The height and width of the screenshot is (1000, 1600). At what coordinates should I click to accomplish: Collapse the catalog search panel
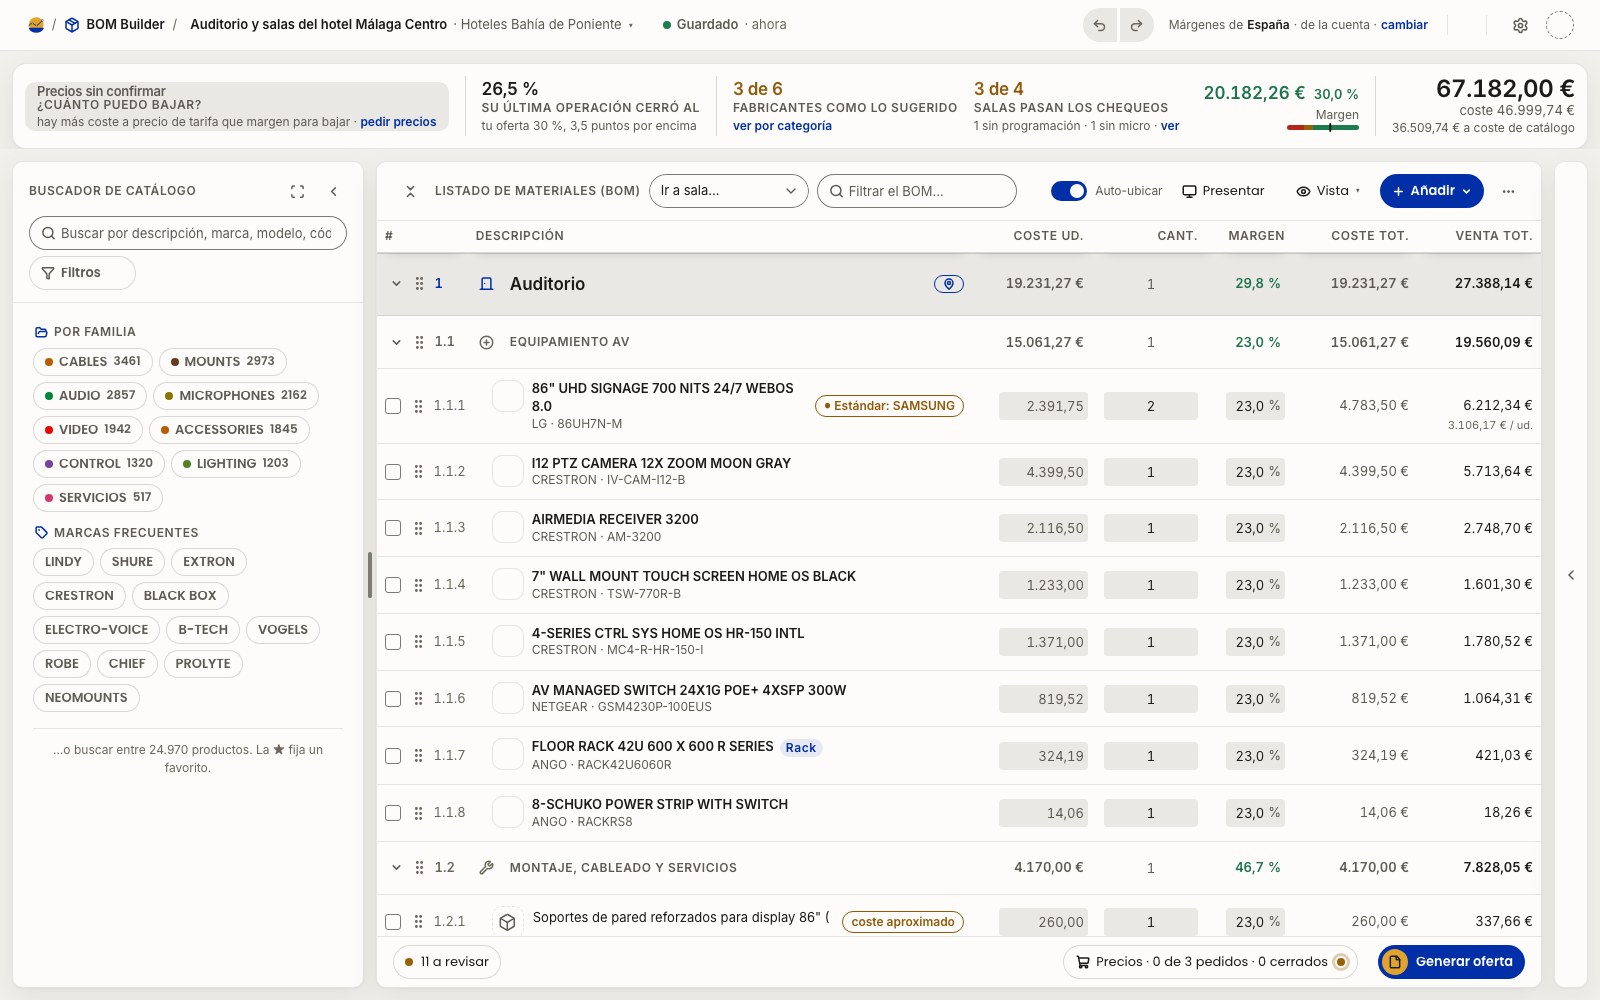point(334,191)
